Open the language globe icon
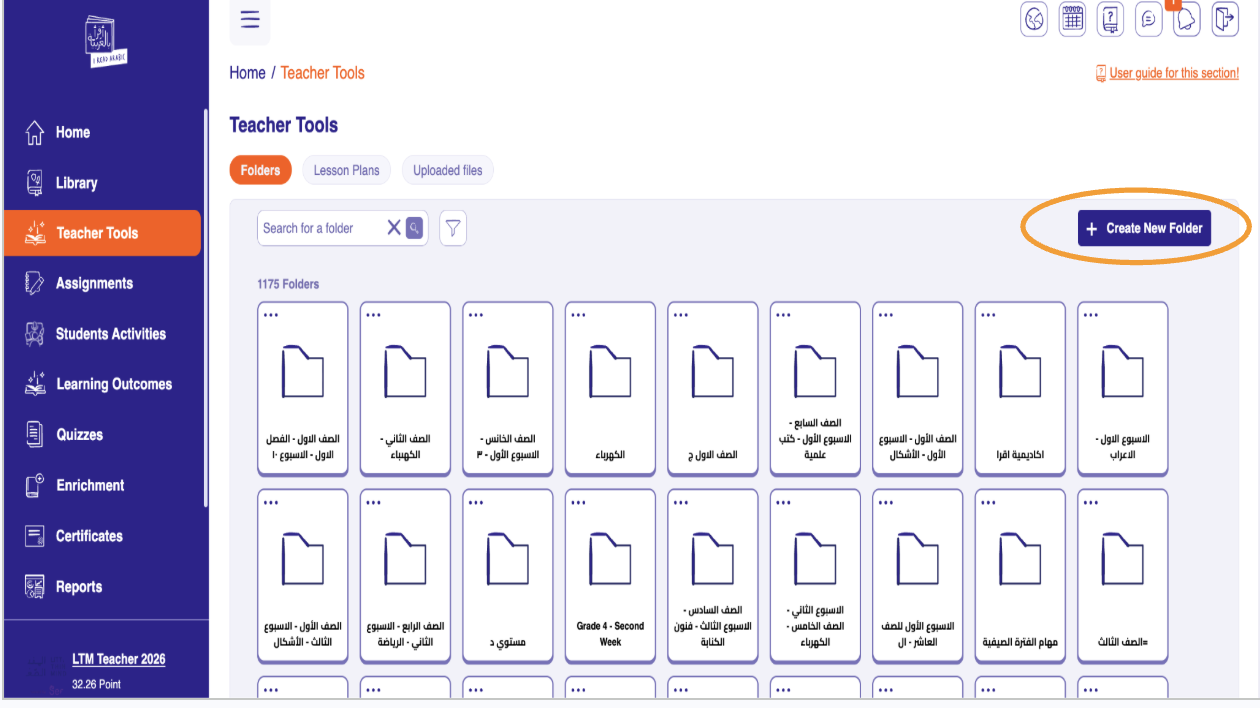Screen dimensions: 1260x708 click(x=1034, y=19)
